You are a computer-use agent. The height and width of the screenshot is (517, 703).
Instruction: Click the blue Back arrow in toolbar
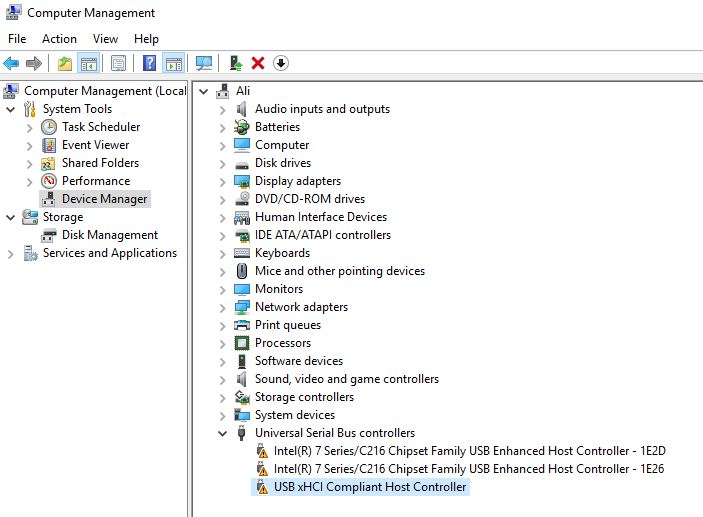click(12, 63)
